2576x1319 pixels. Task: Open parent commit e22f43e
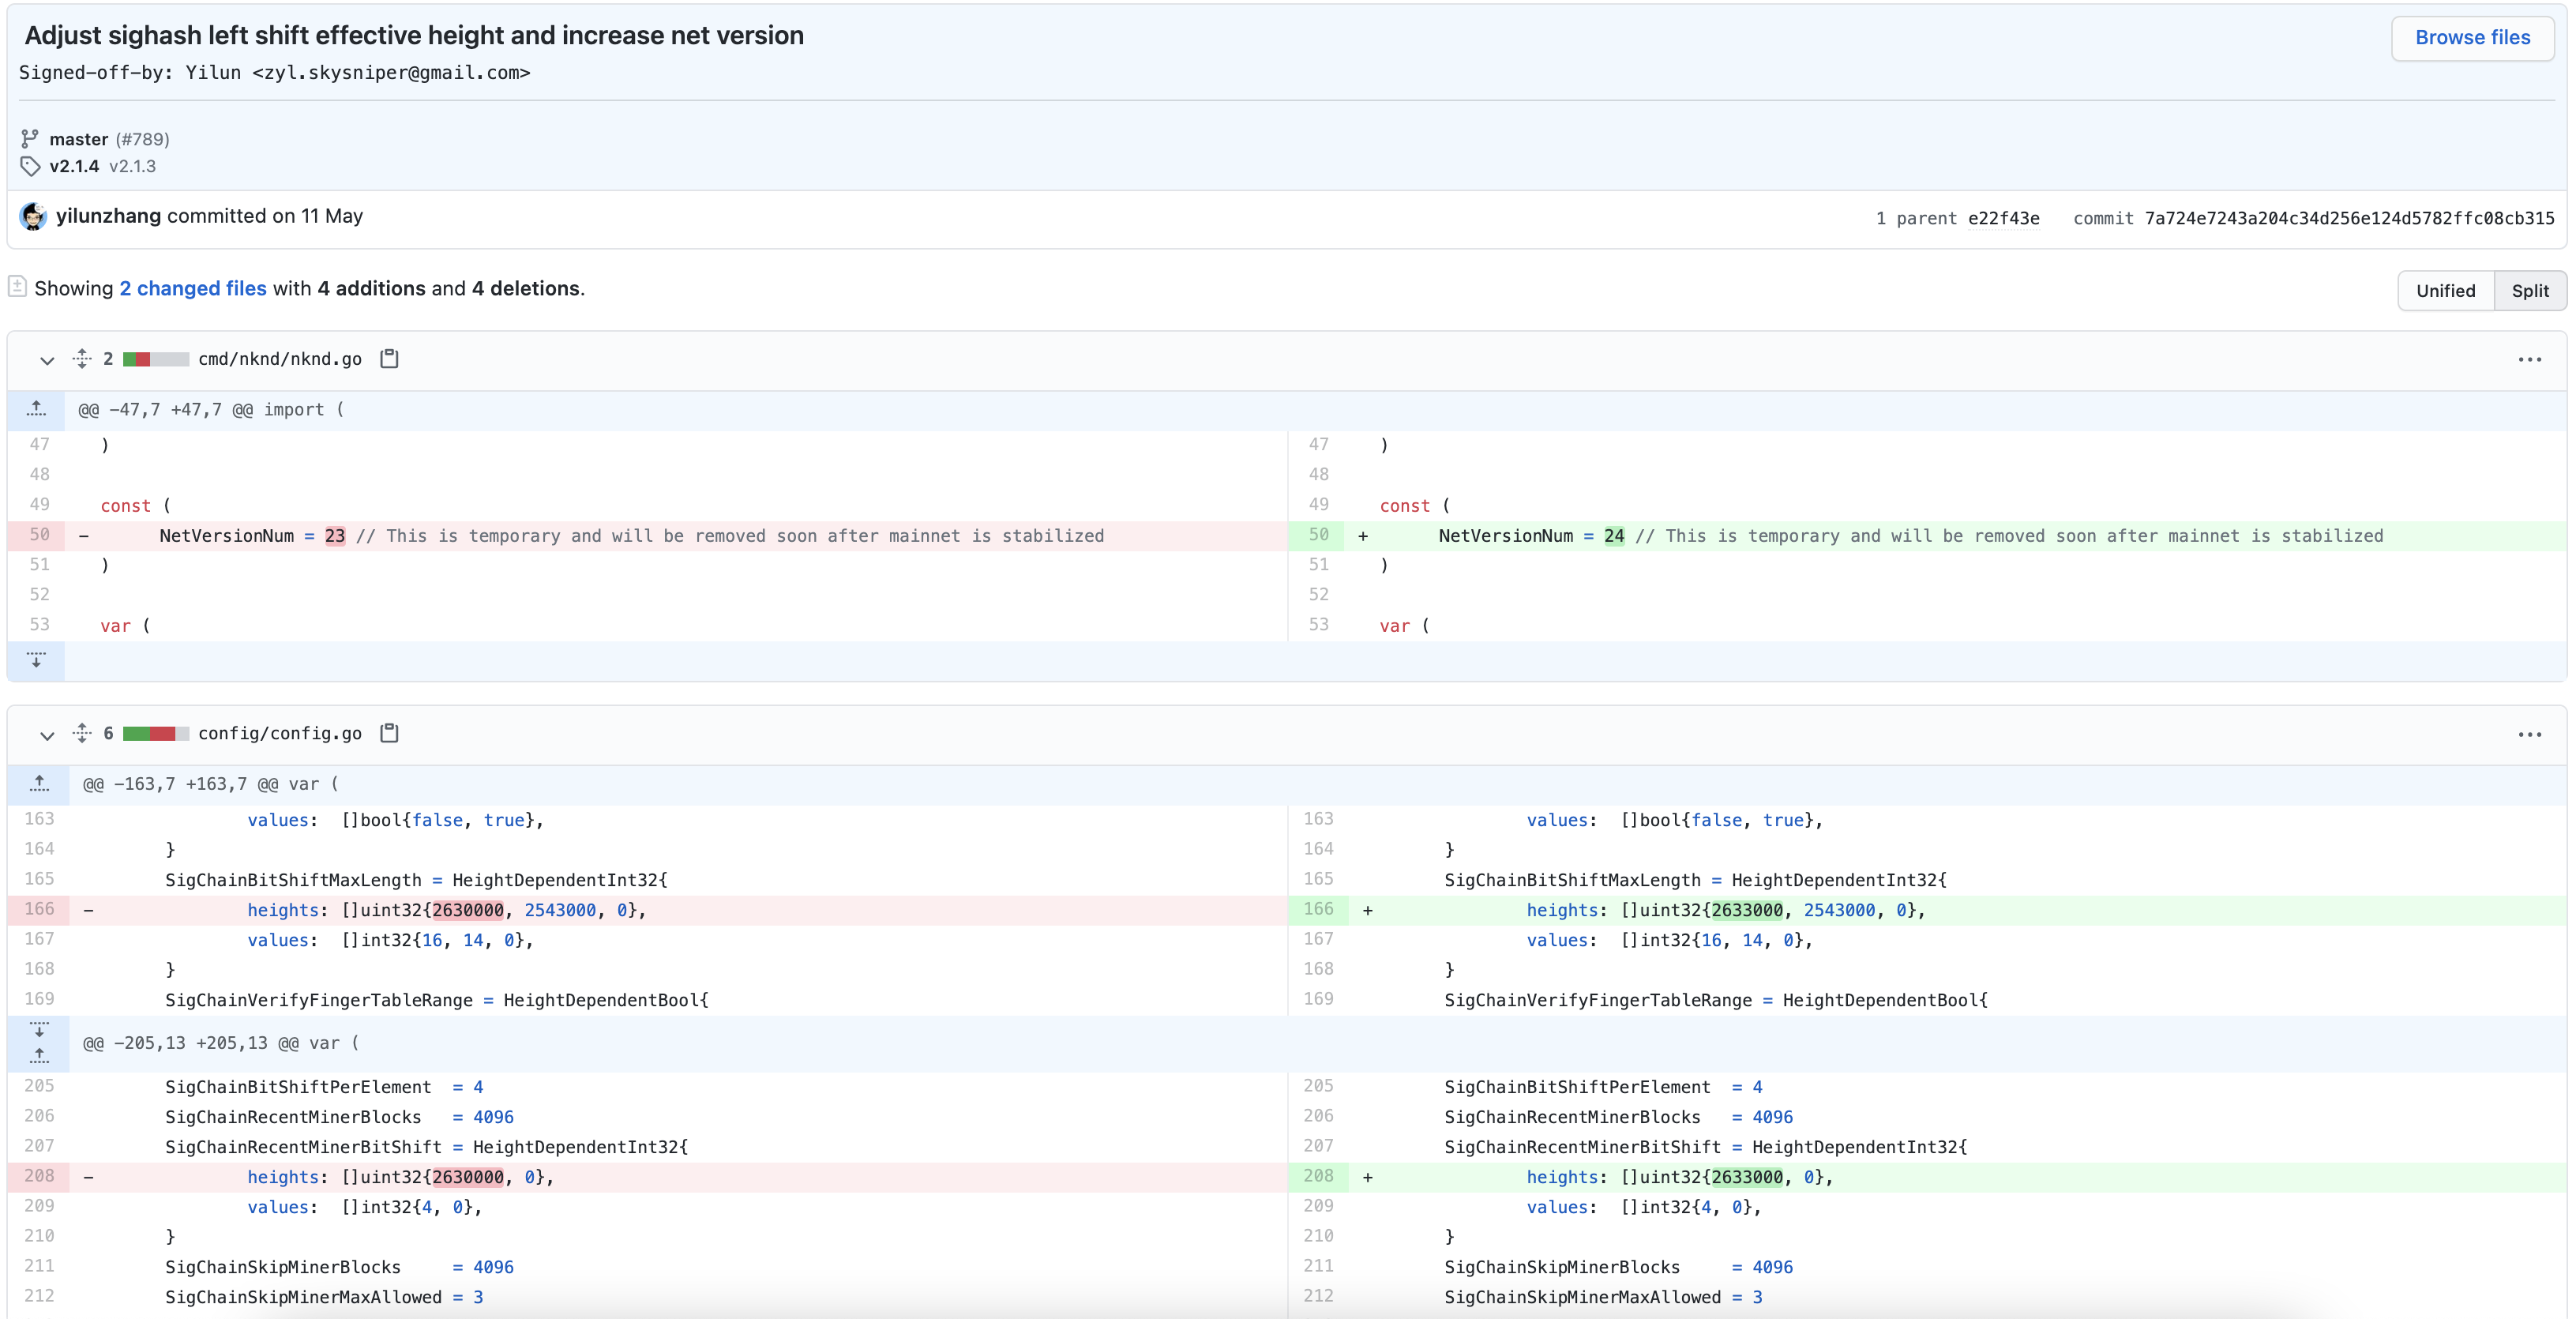2003,219
